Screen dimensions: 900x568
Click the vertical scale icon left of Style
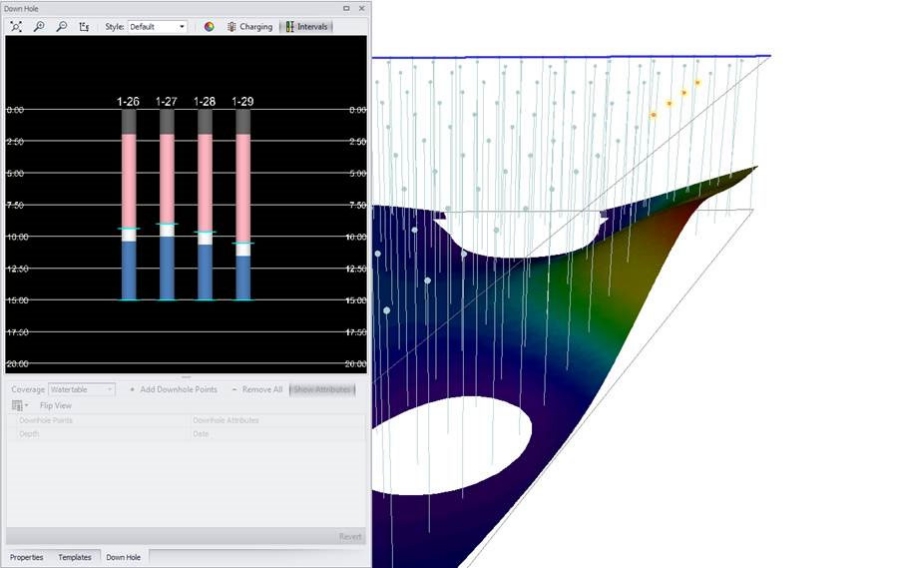point(84,27)
